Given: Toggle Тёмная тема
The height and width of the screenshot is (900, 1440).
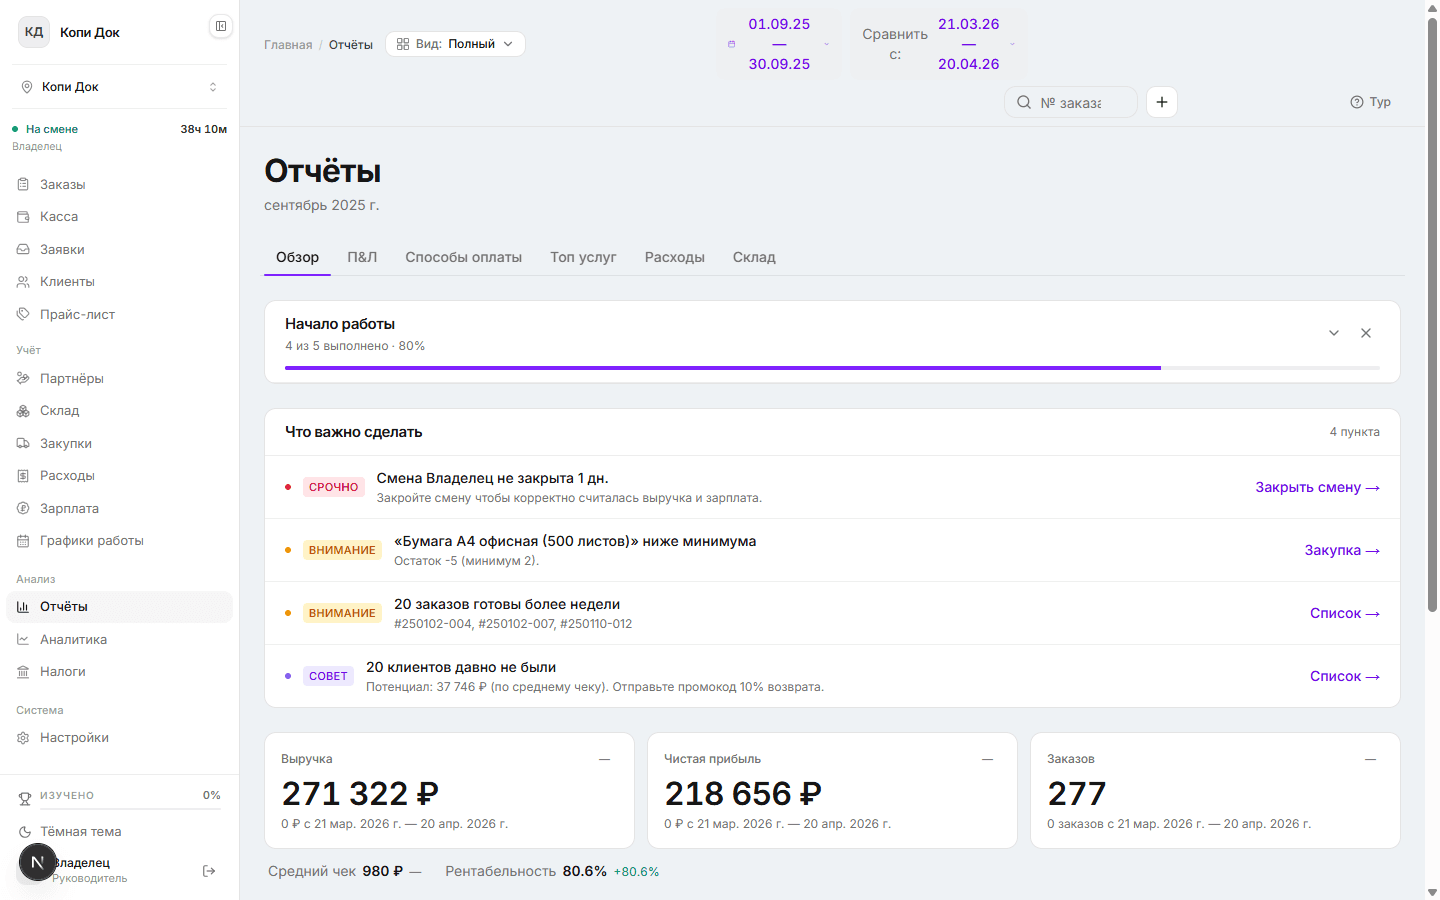Looking at the screenshot, I should [x=120, y=832].
